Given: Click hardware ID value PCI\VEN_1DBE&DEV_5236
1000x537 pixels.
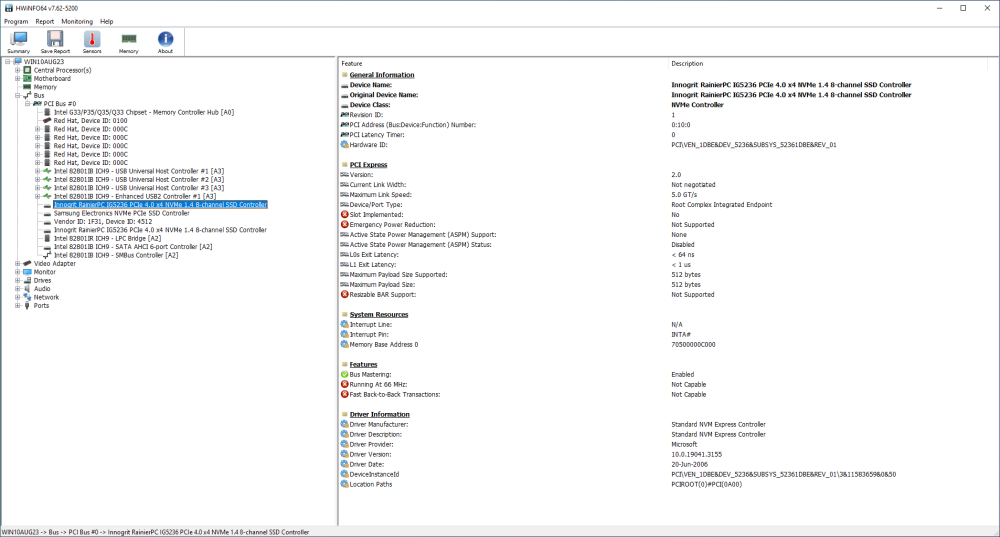Looking at the screenshot, I should click(x=754, y=145).
